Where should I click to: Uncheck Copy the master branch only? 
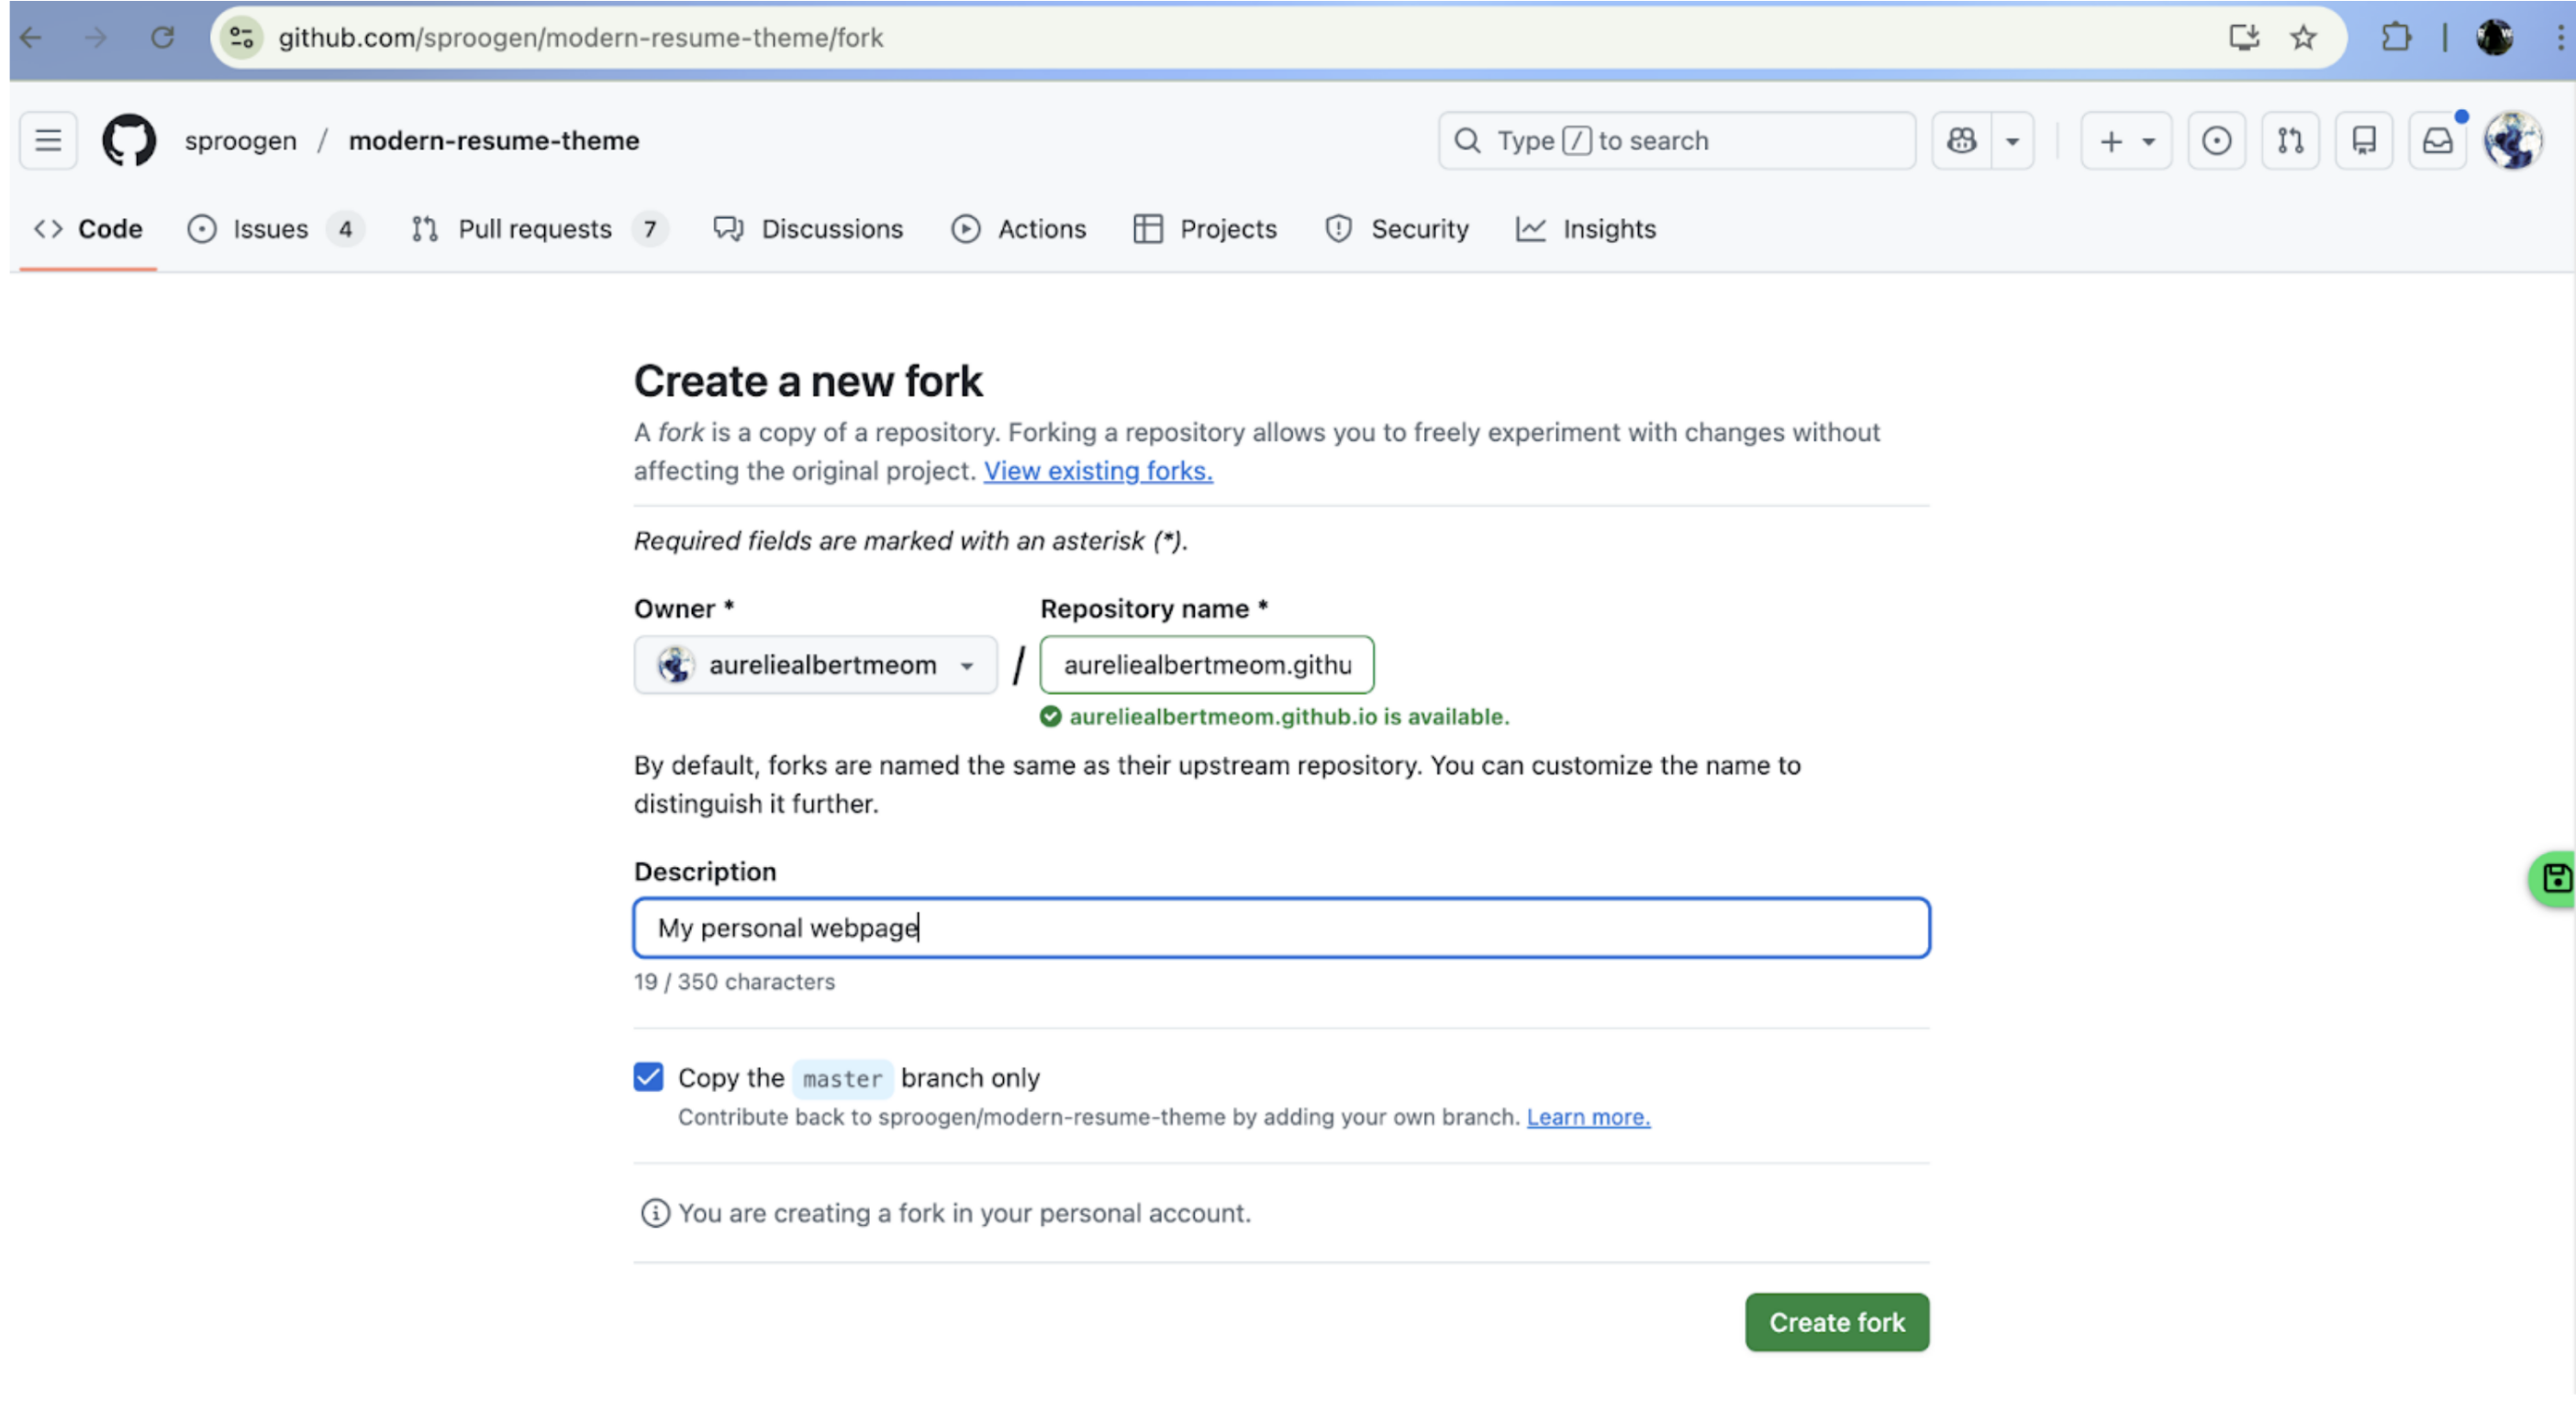click(x=648, y=1077)
